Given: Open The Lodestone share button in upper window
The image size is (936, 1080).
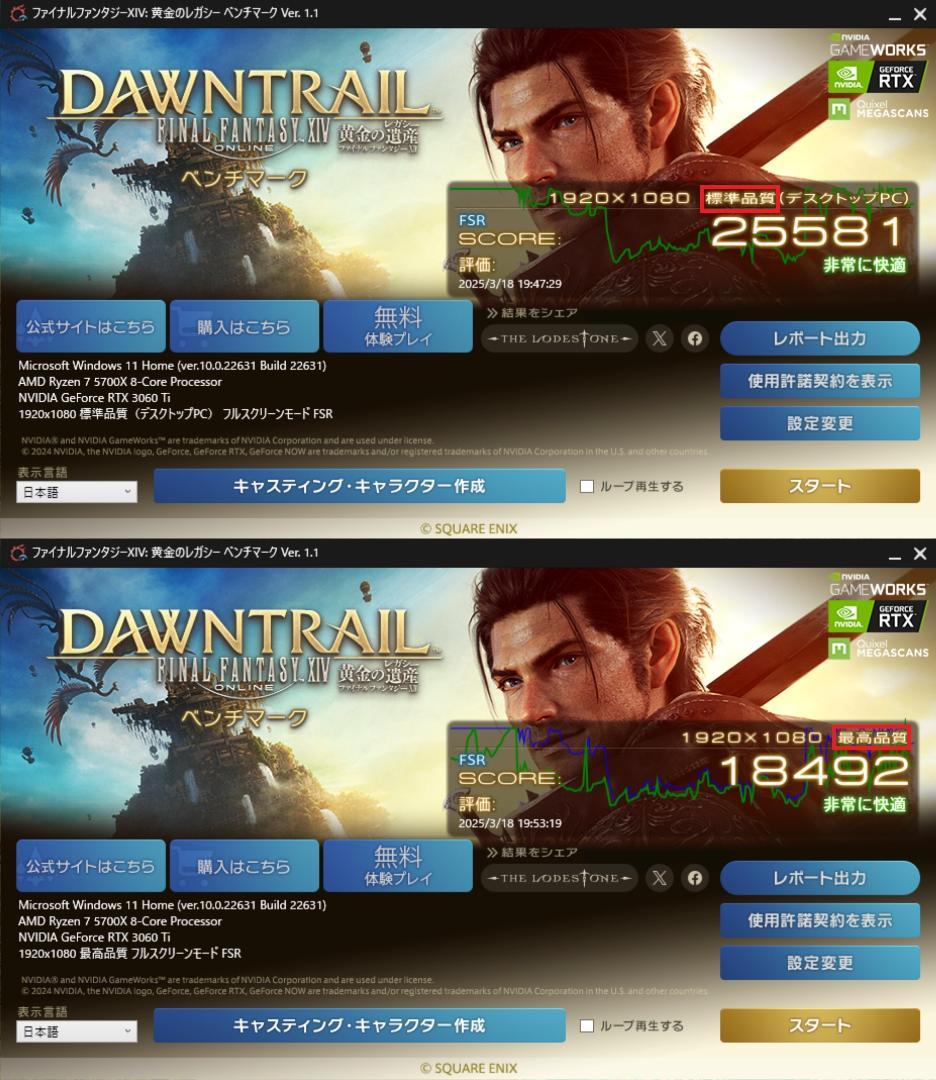Looking at the screenshot, I should pos(559,338).
